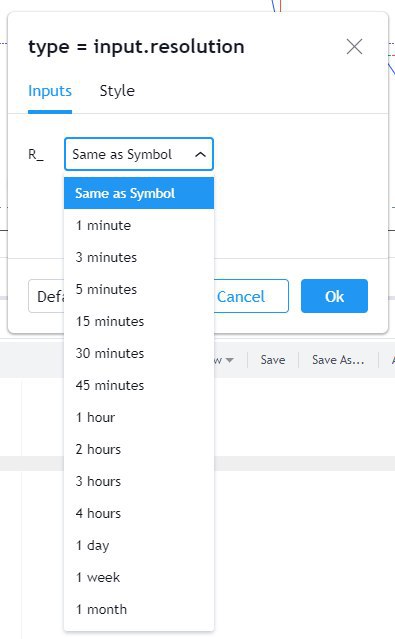Viewport: 395px width, 639px height.
Task: Open the Inputs tab
Action: (50, 91)
